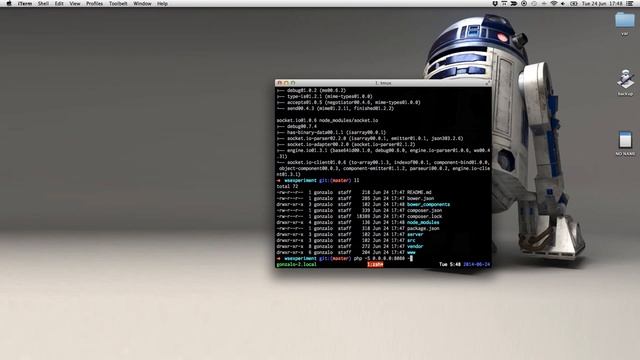Click the src directory name

point(411,240)
